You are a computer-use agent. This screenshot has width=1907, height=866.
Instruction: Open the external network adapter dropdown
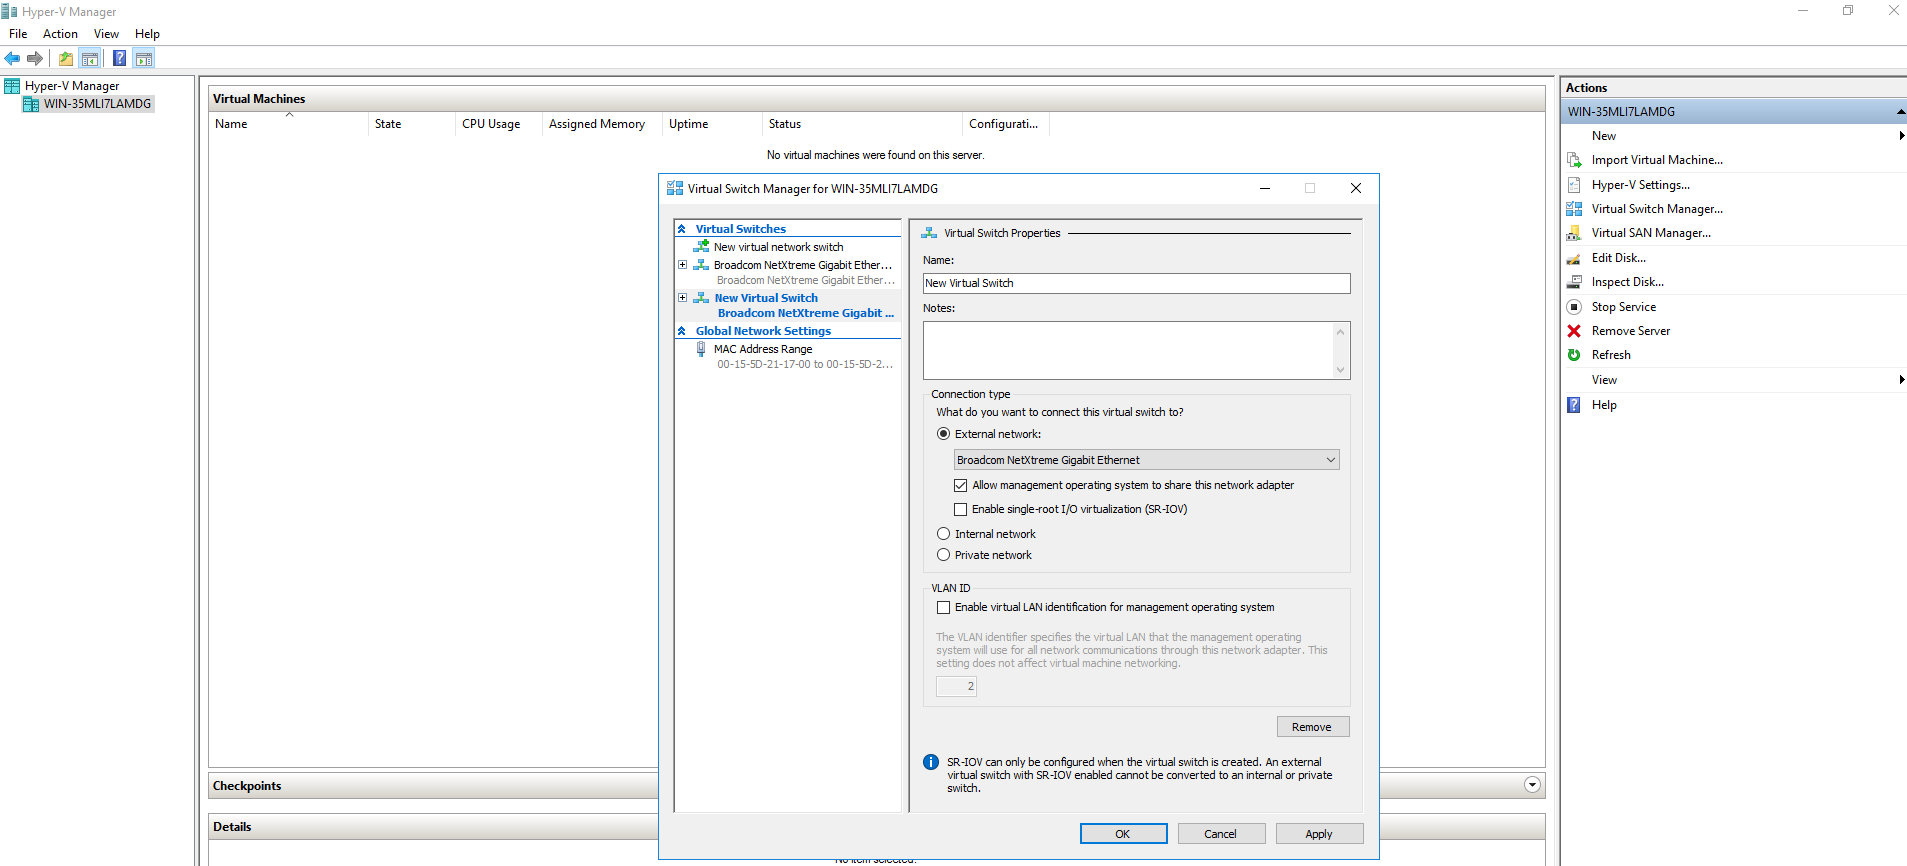pyautogui.click(x=1146, y=460)
